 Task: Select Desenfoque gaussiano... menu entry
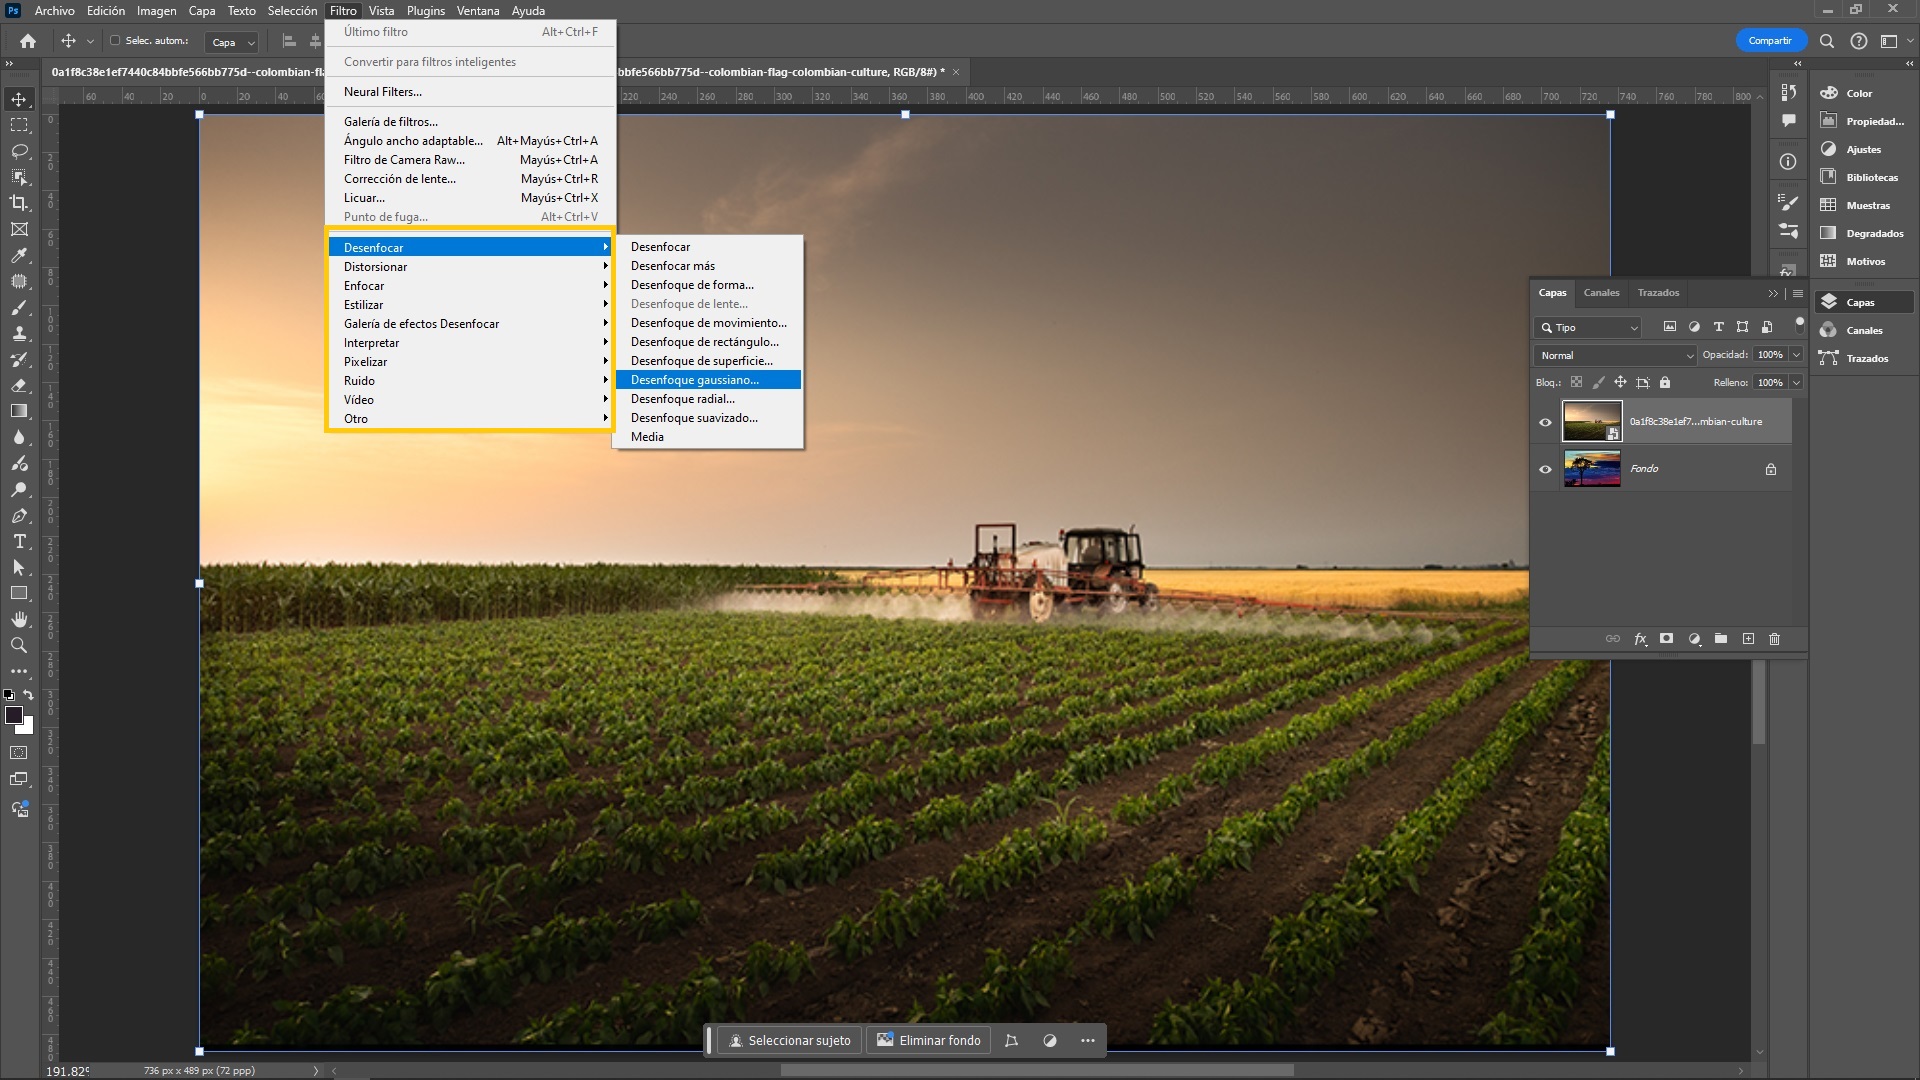coord(708,380)
